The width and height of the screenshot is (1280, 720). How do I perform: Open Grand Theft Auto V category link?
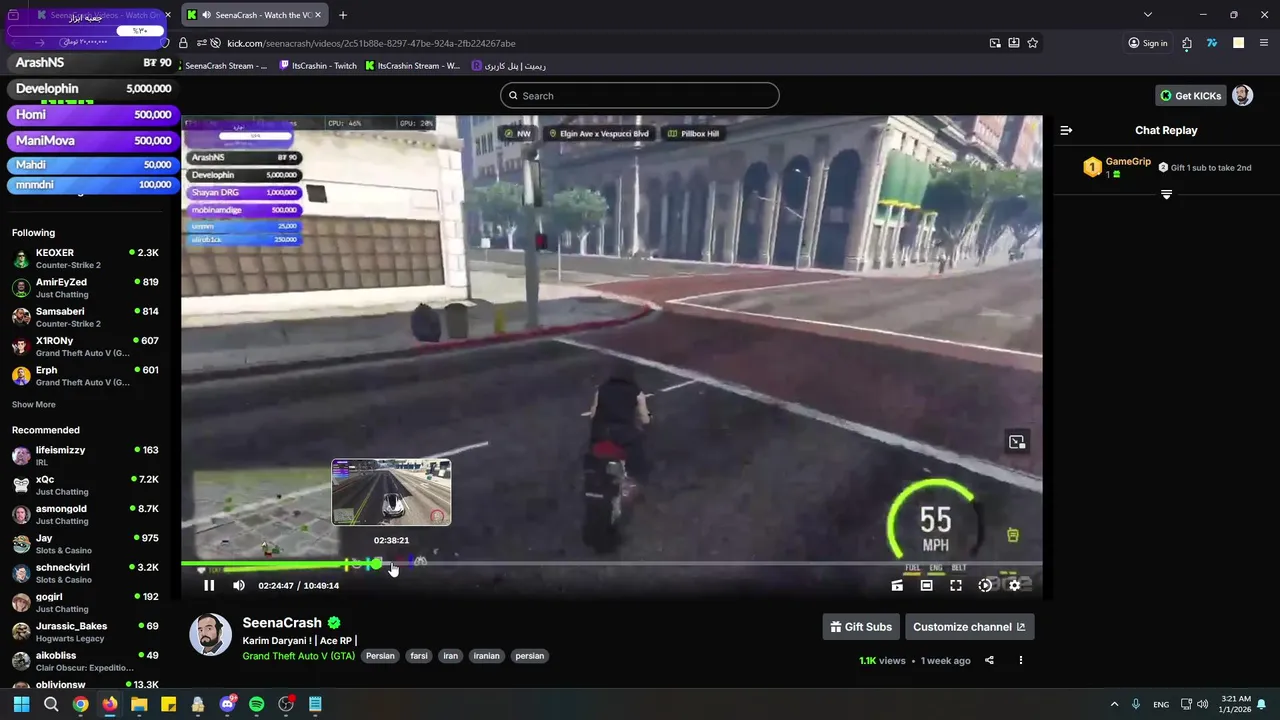299,656
